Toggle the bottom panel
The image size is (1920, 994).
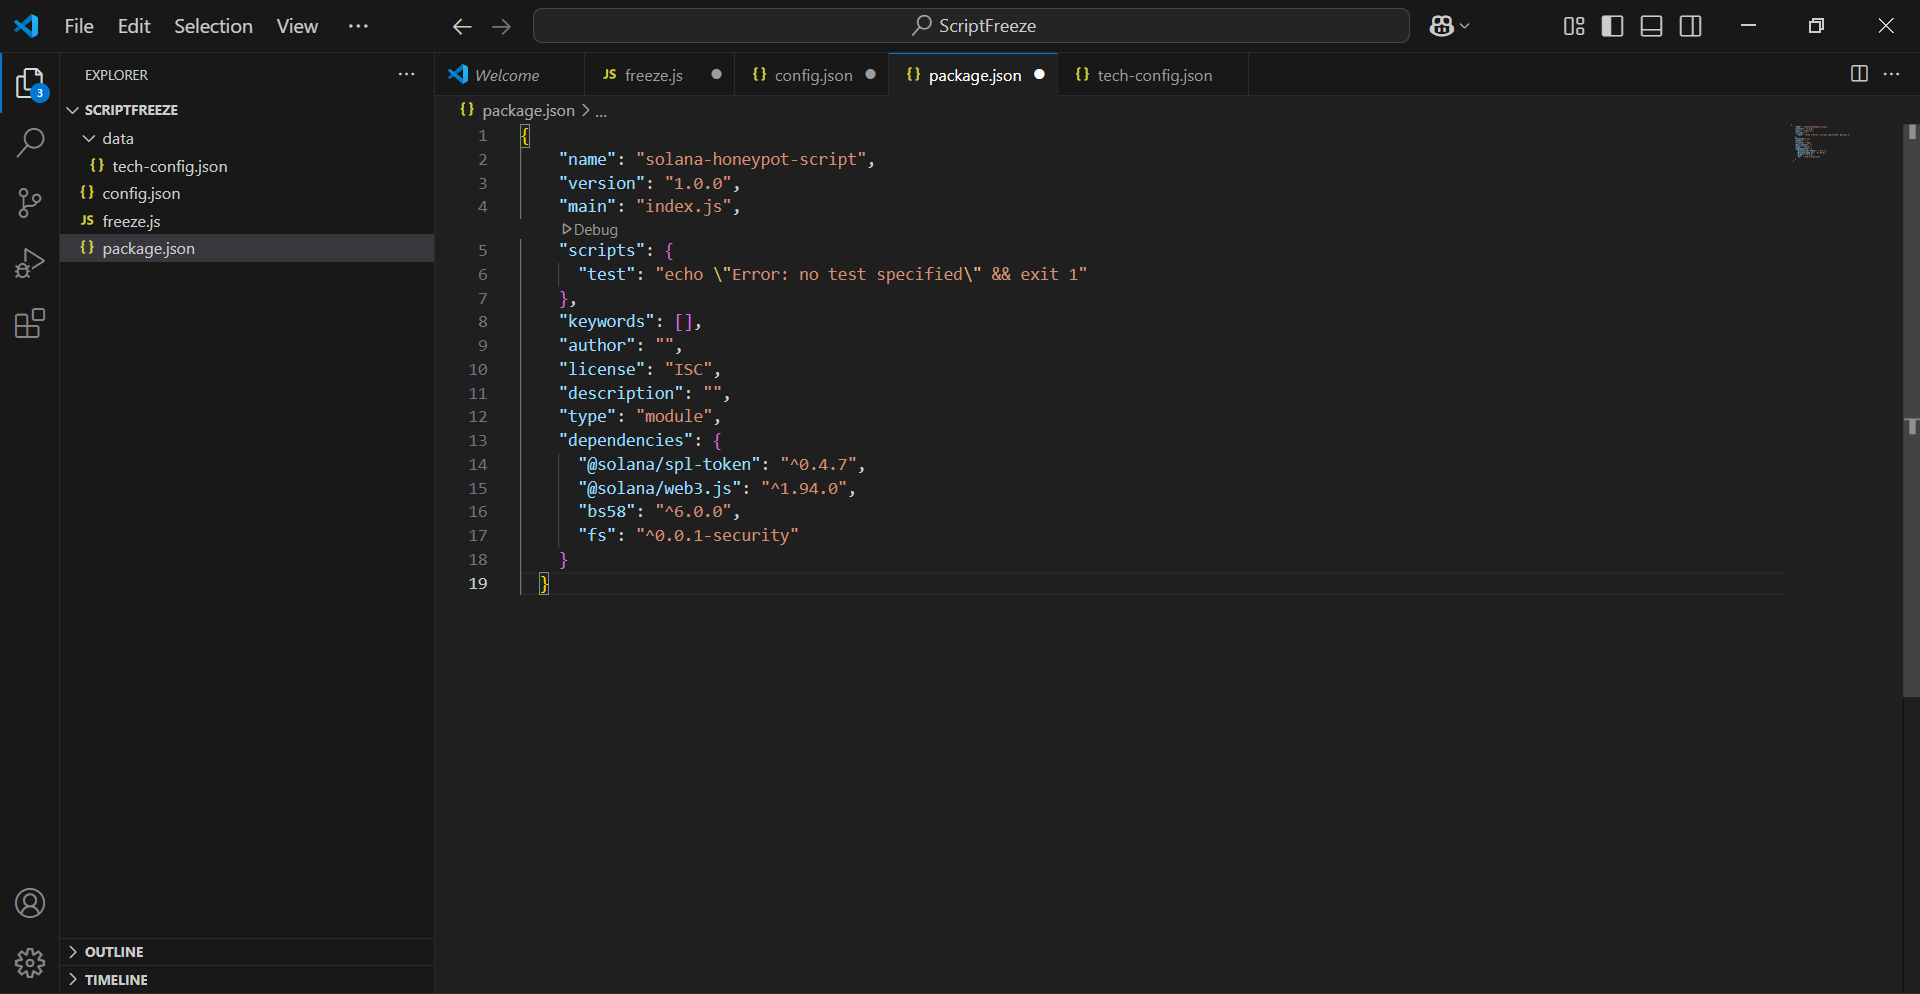[x=1652, y=27]
